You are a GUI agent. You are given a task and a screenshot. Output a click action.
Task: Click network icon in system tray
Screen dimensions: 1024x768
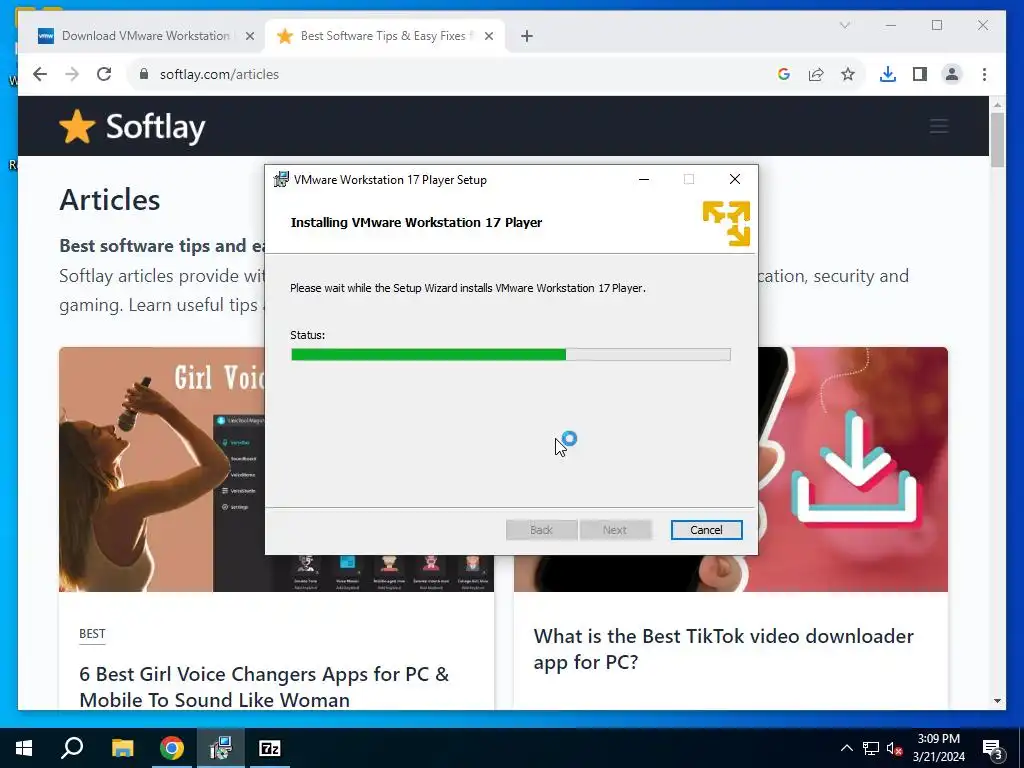click(871, 748)
